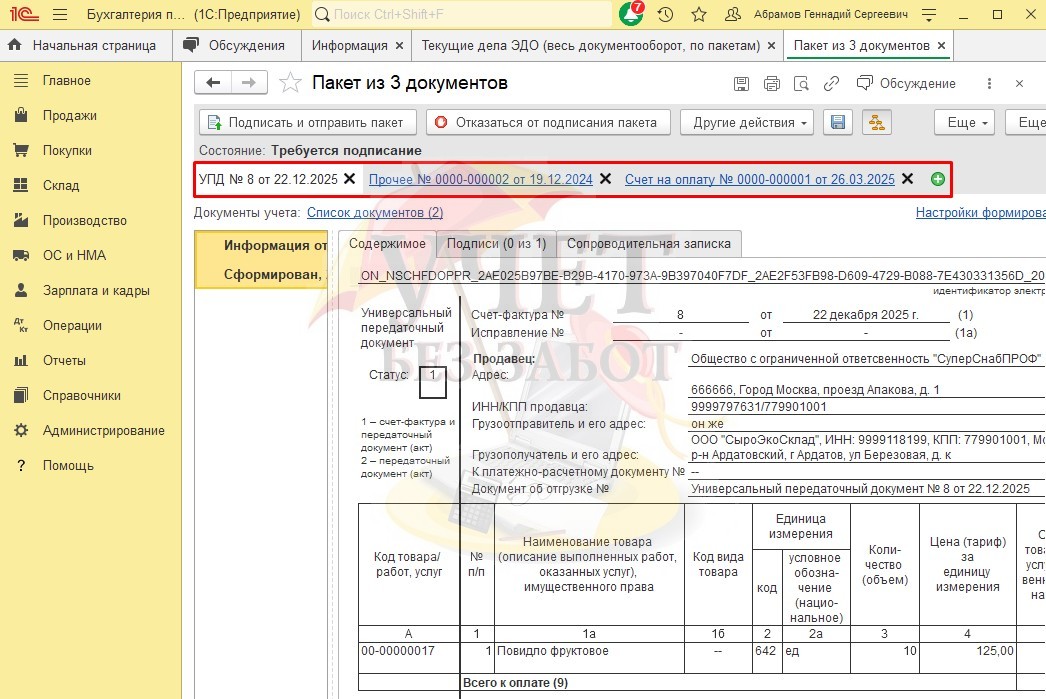
Task: Click the print icon in document header
Action: click(771, 84)
